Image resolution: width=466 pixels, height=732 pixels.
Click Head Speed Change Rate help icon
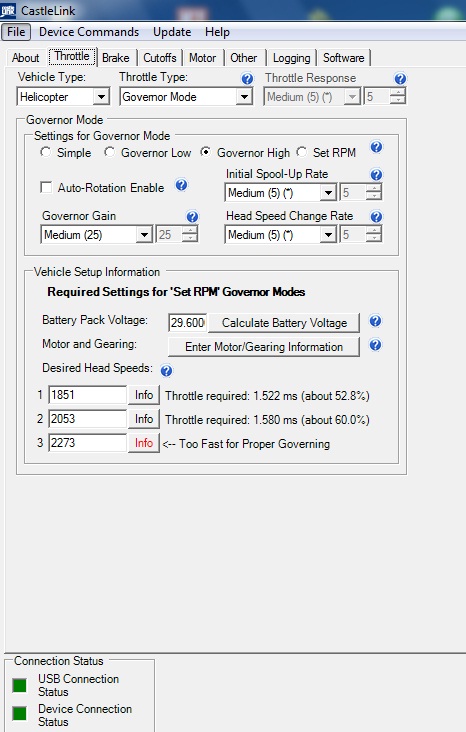(x=376, y=217)
